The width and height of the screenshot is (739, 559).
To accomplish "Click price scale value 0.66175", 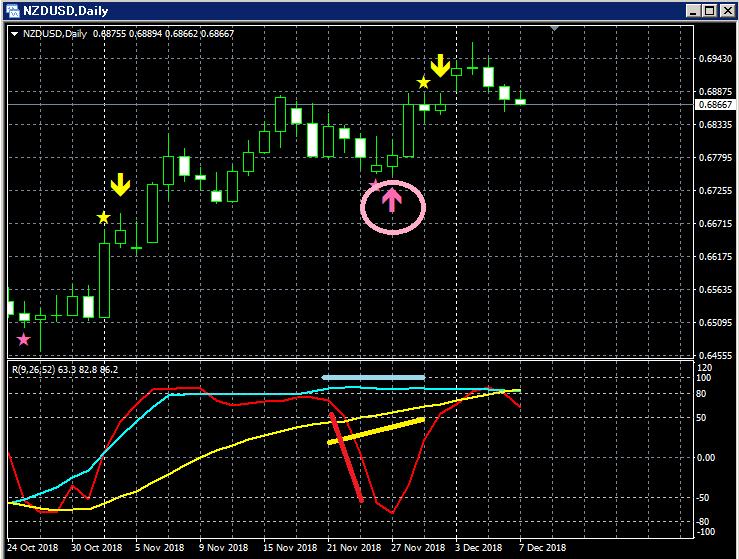I will [715, 256].
